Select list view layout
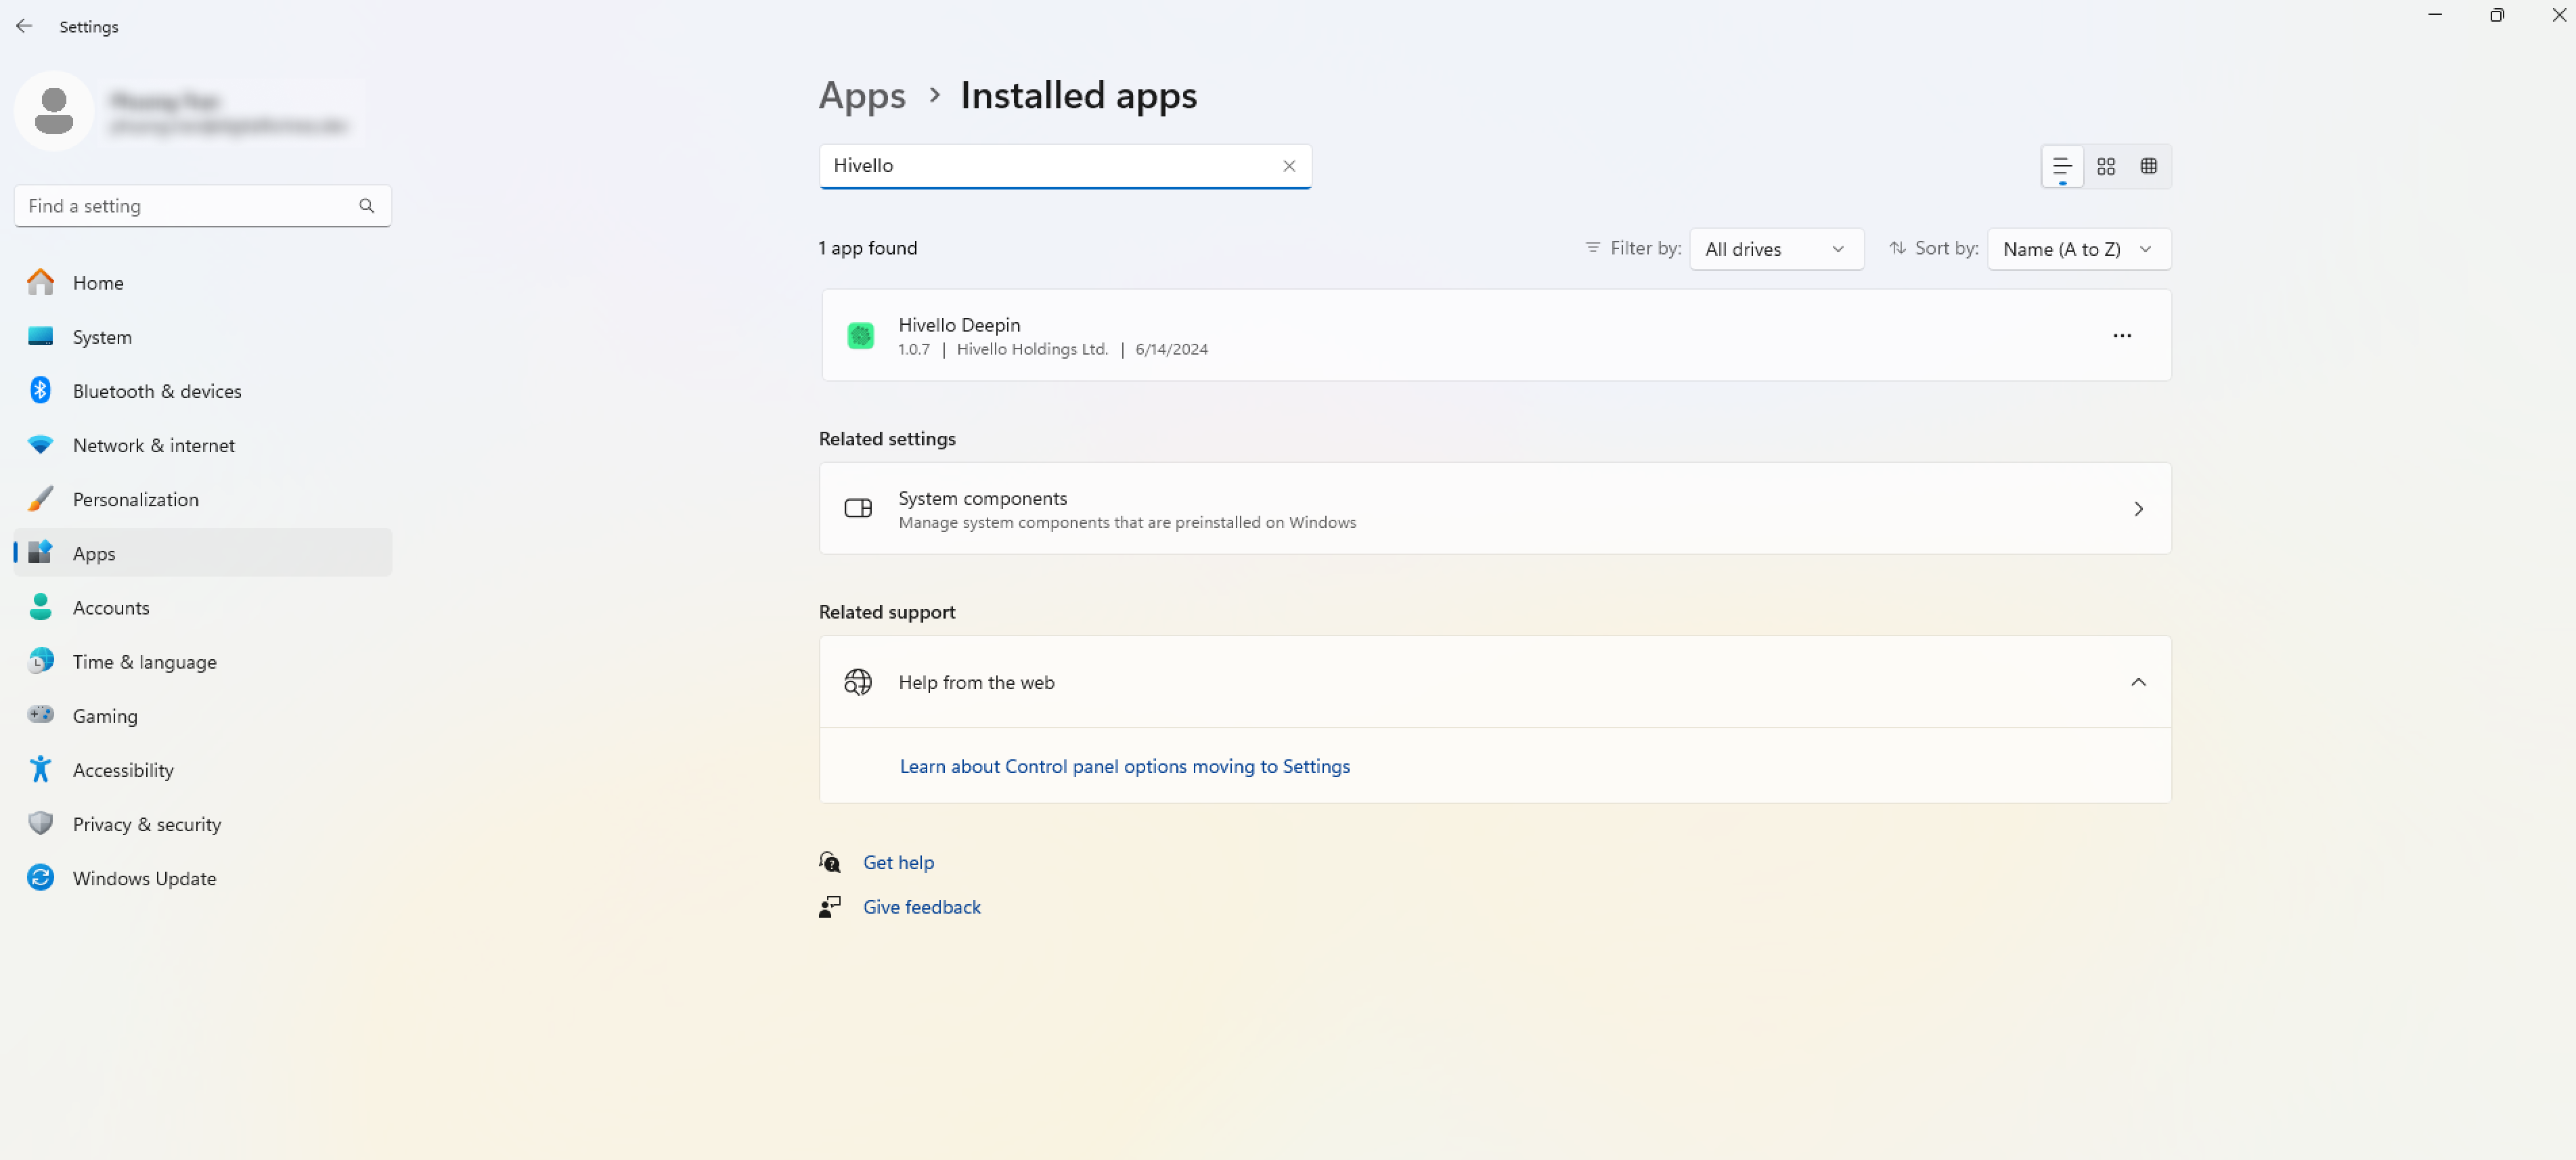 tap(2062, 166)
